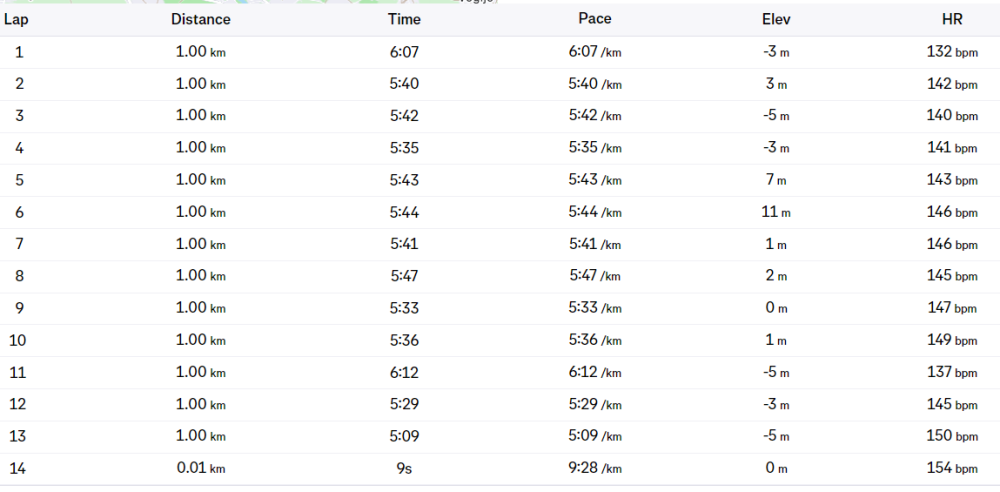The width and height of the screenshot is (1000, 492).
Task: Click the Distance column header
Action: point(200,20)
